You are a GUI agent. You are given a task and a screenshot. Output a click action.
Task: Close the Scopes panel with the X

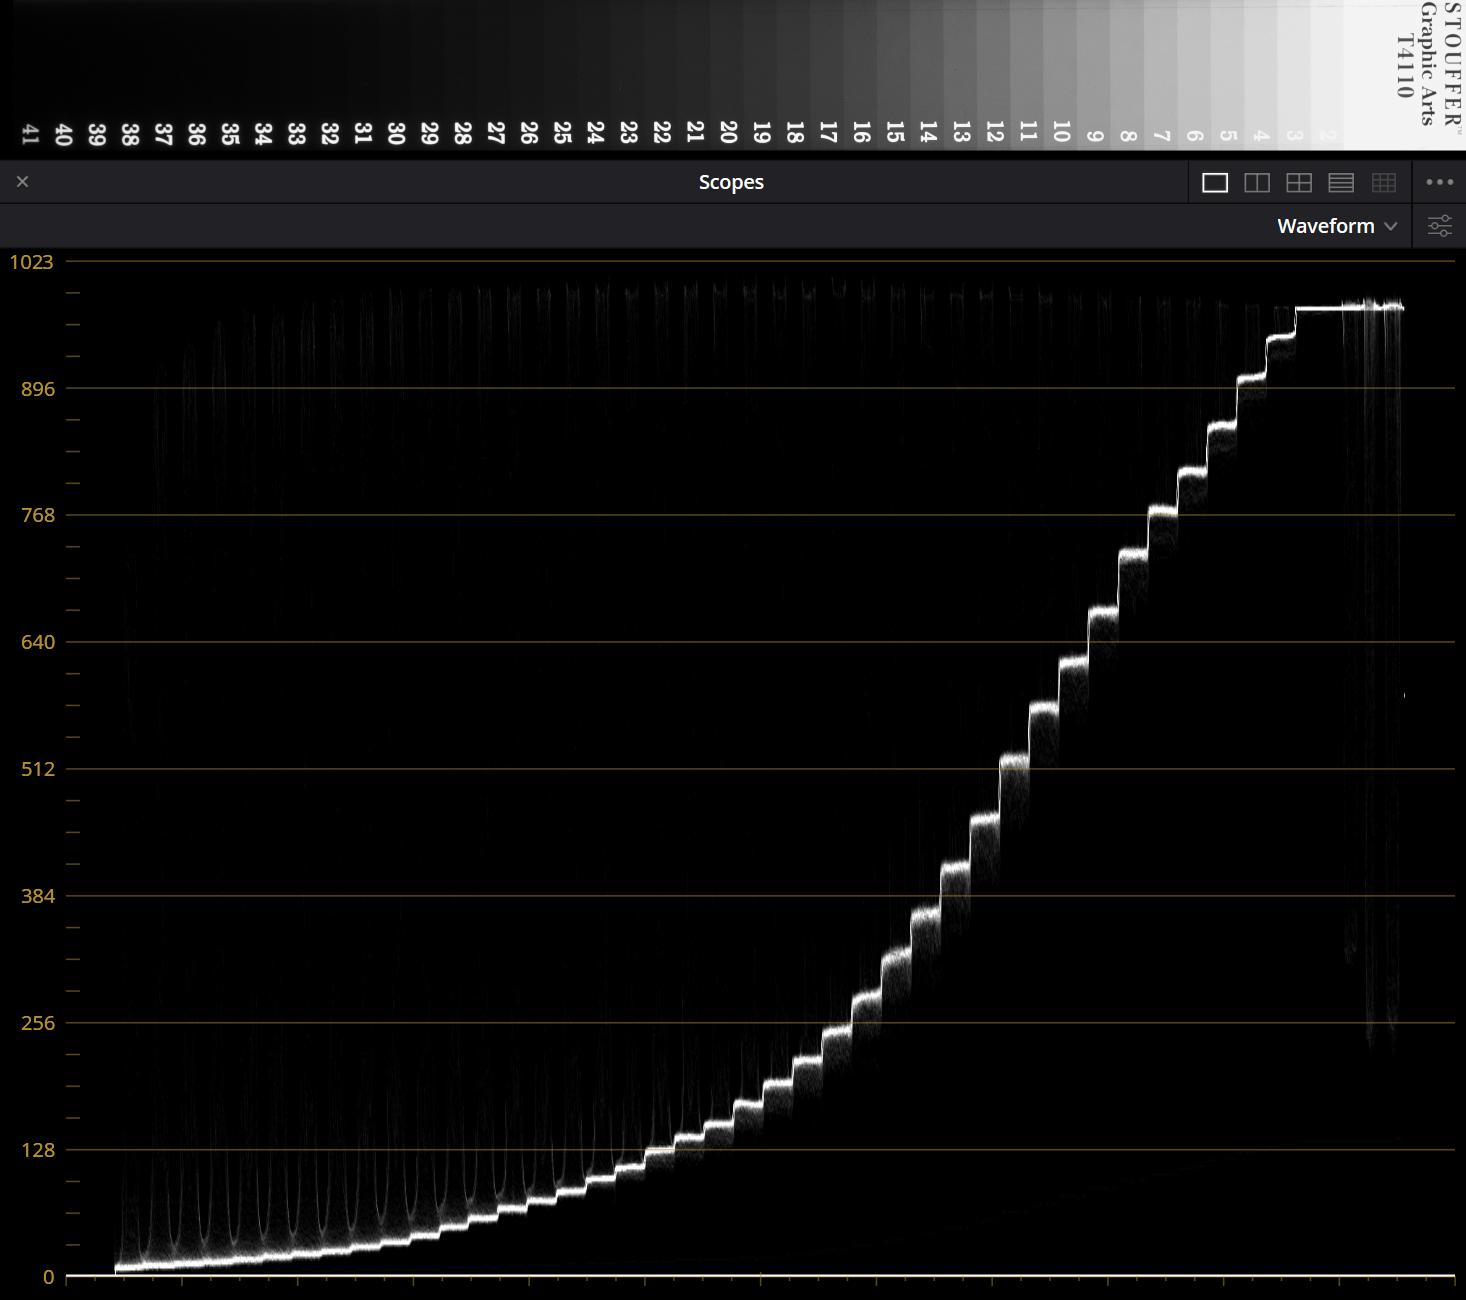pos(22,182)
